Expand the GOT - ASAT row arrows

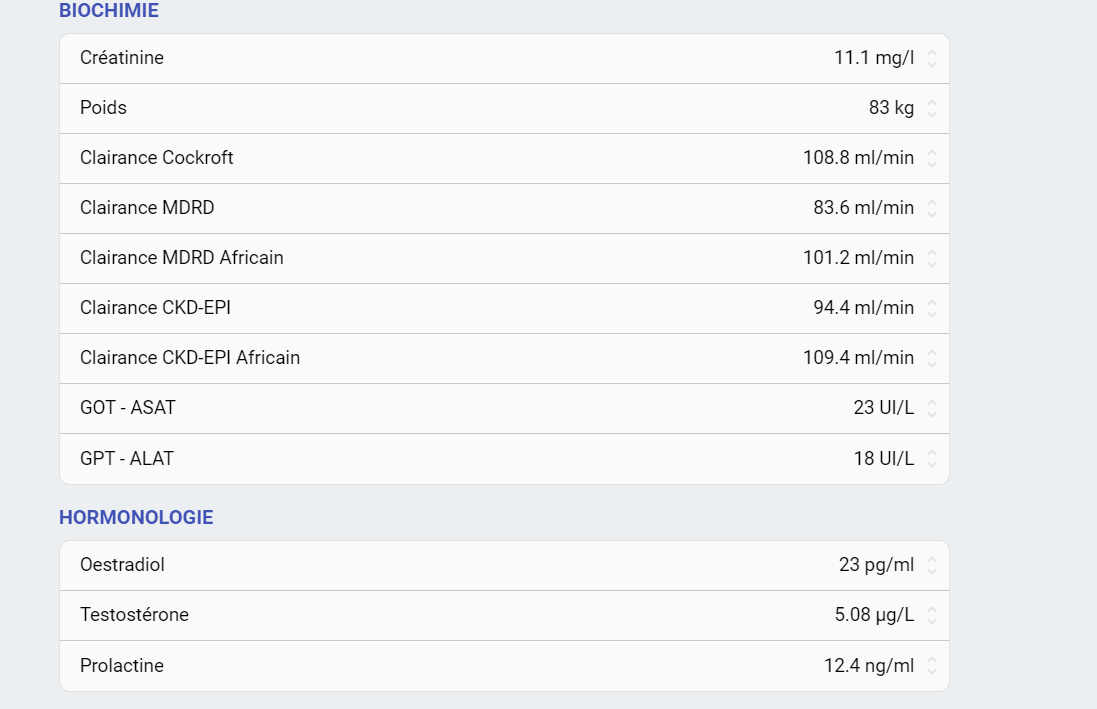click(x=931, y=408)
